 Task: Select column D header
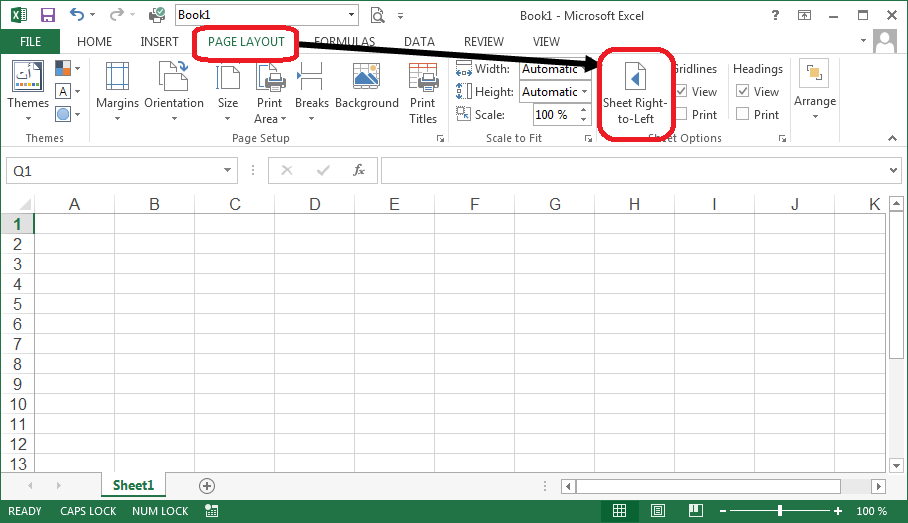pyautogui.click(x=314, y=204)
